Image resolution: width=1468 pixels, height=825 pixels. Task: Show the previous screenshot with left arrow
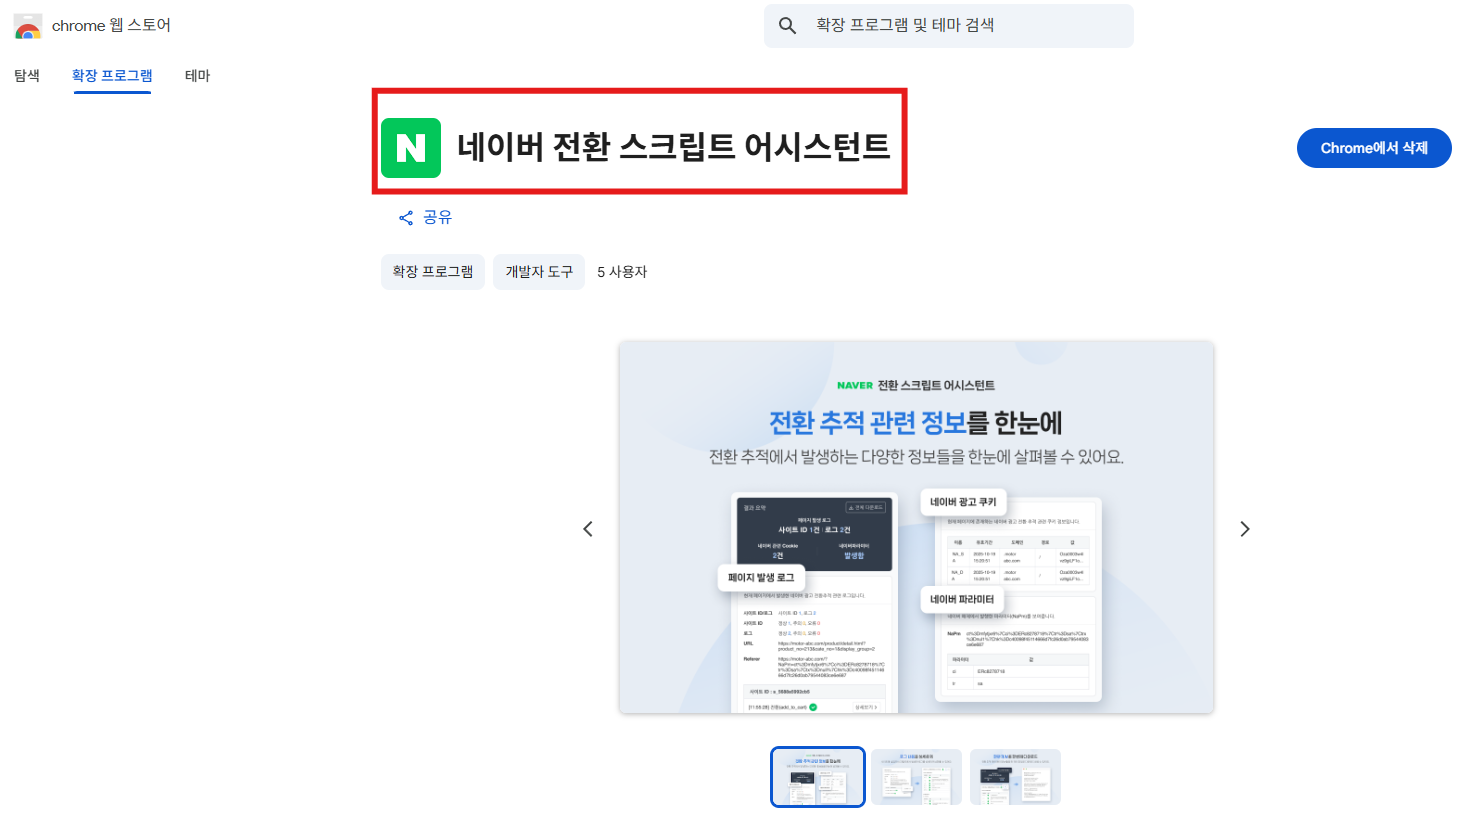pos(588,529)
